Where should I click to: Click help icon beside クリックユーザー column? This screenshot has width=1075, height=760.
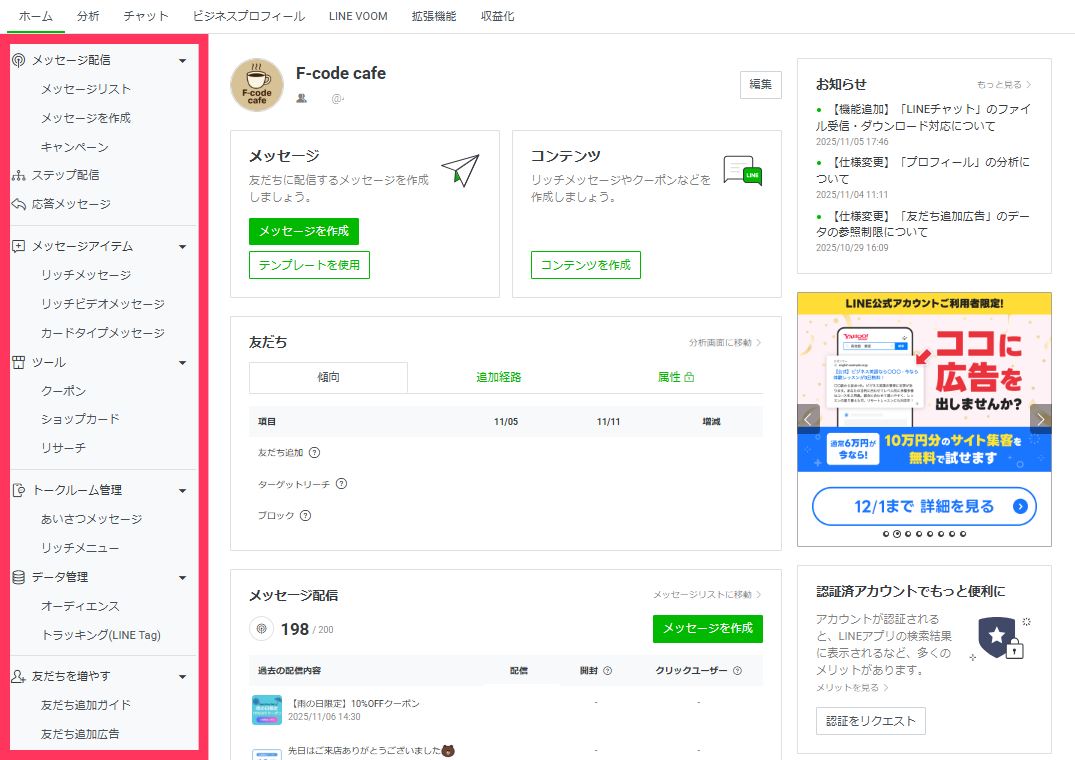(737, 671)
